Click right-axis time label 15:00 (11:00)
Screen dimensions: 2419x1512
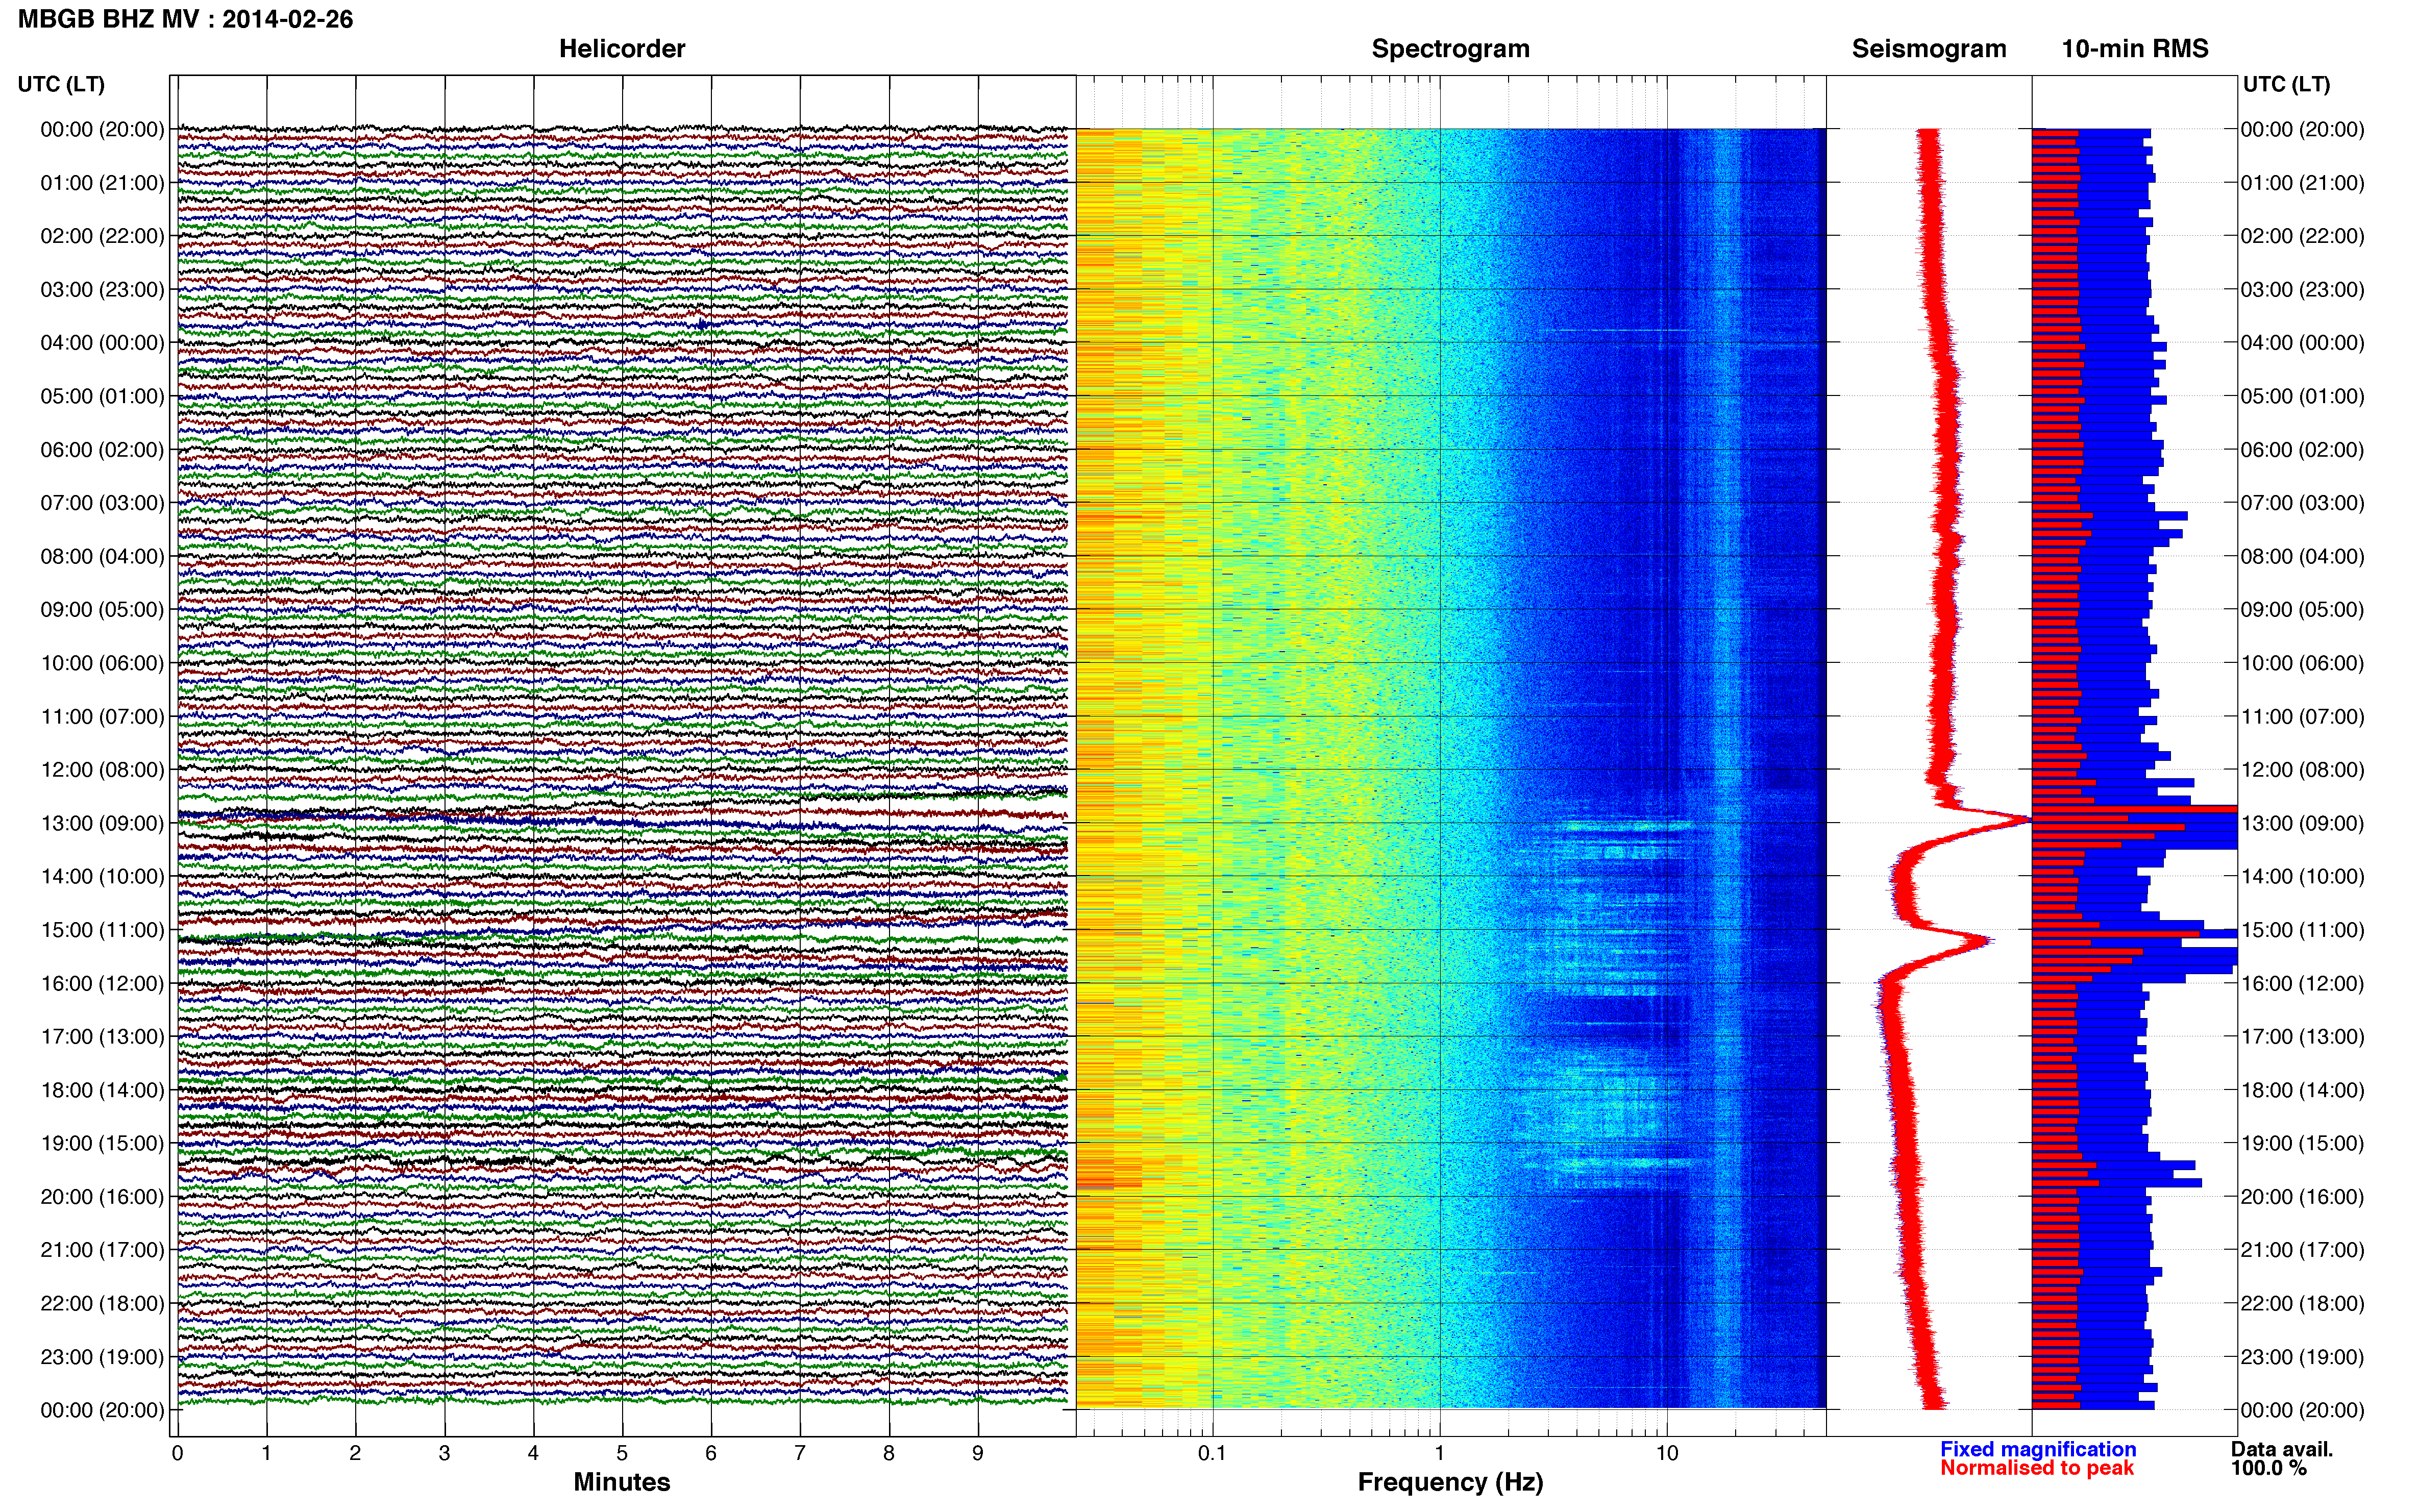pos(2303,930)
